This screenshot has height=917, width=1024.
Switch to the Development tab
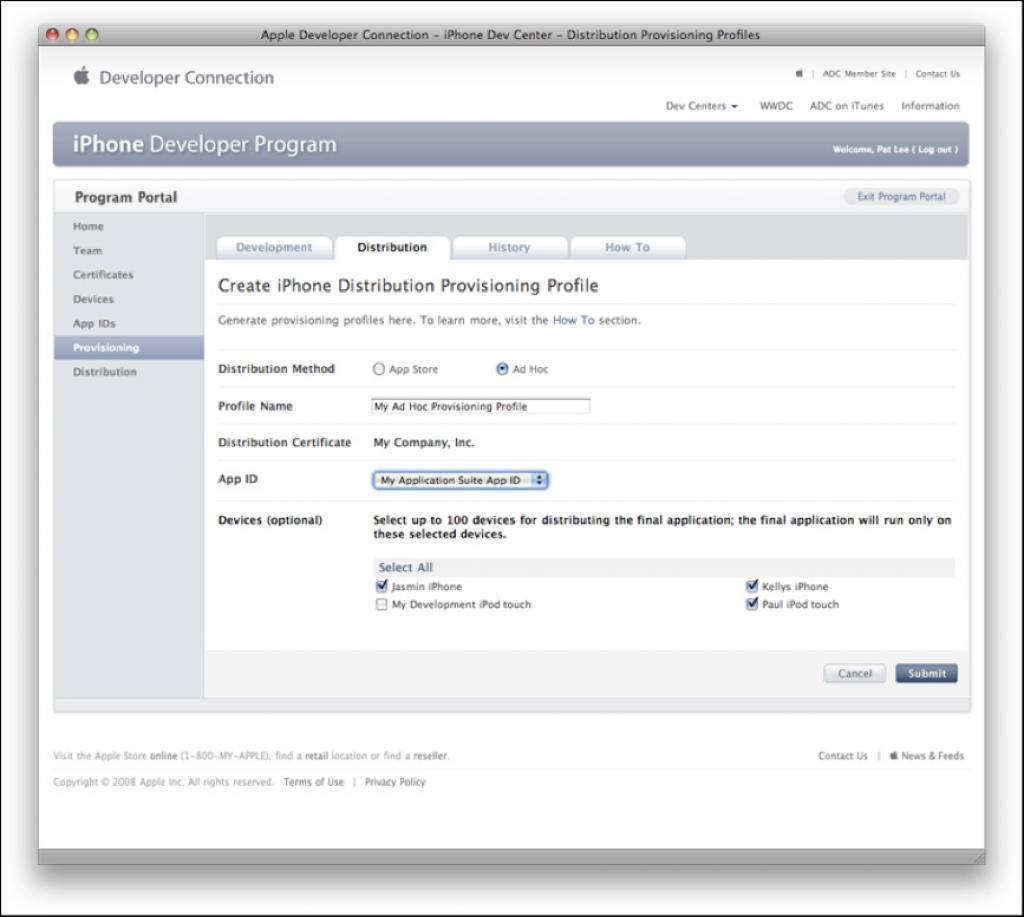tap(274, 248)
